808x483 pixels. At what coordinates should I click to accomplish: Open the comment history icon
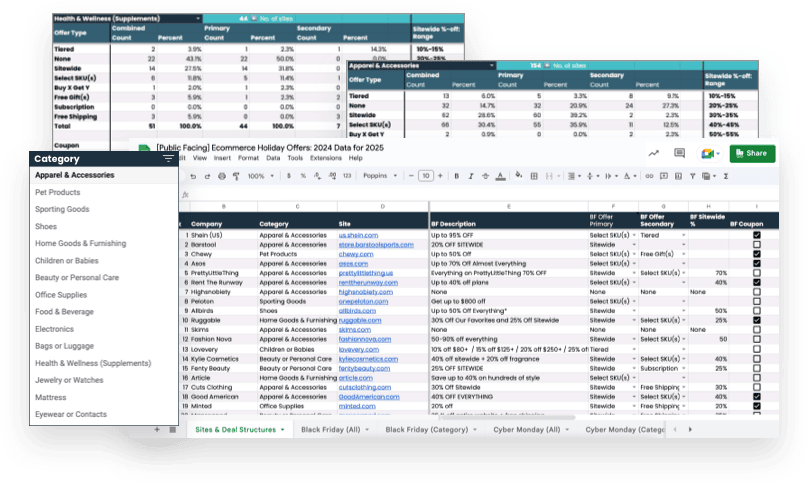pos(679,153)
